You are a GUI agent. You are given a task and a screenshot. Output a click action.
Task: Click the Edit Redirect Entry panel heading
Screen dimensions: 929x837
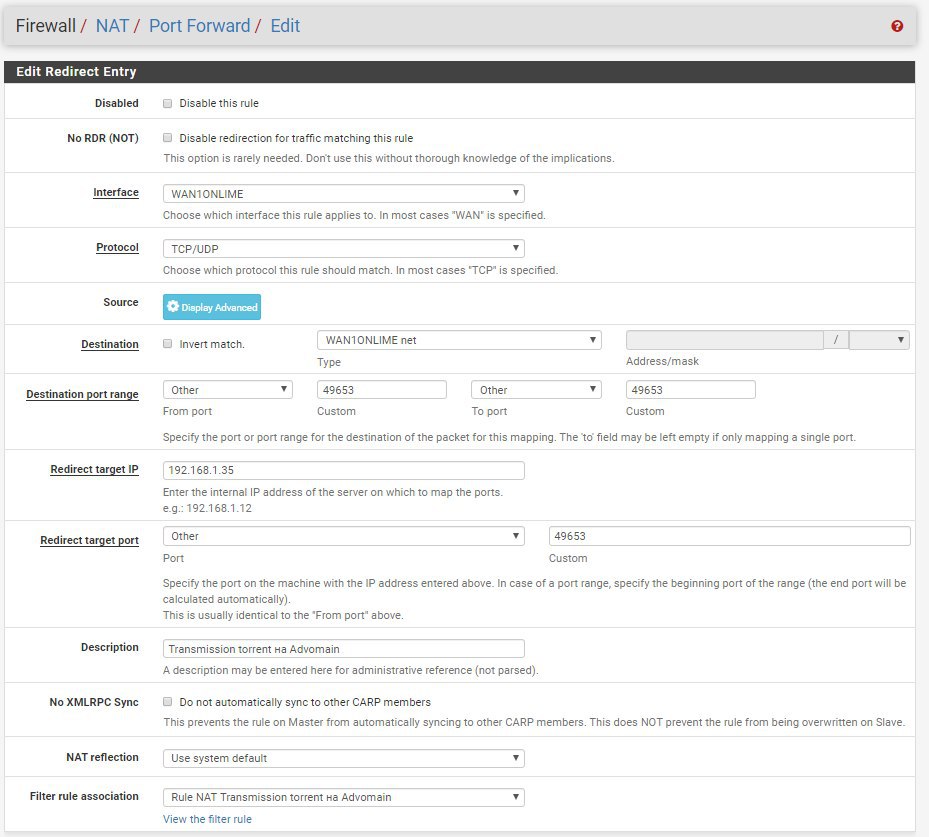(76, 72)
